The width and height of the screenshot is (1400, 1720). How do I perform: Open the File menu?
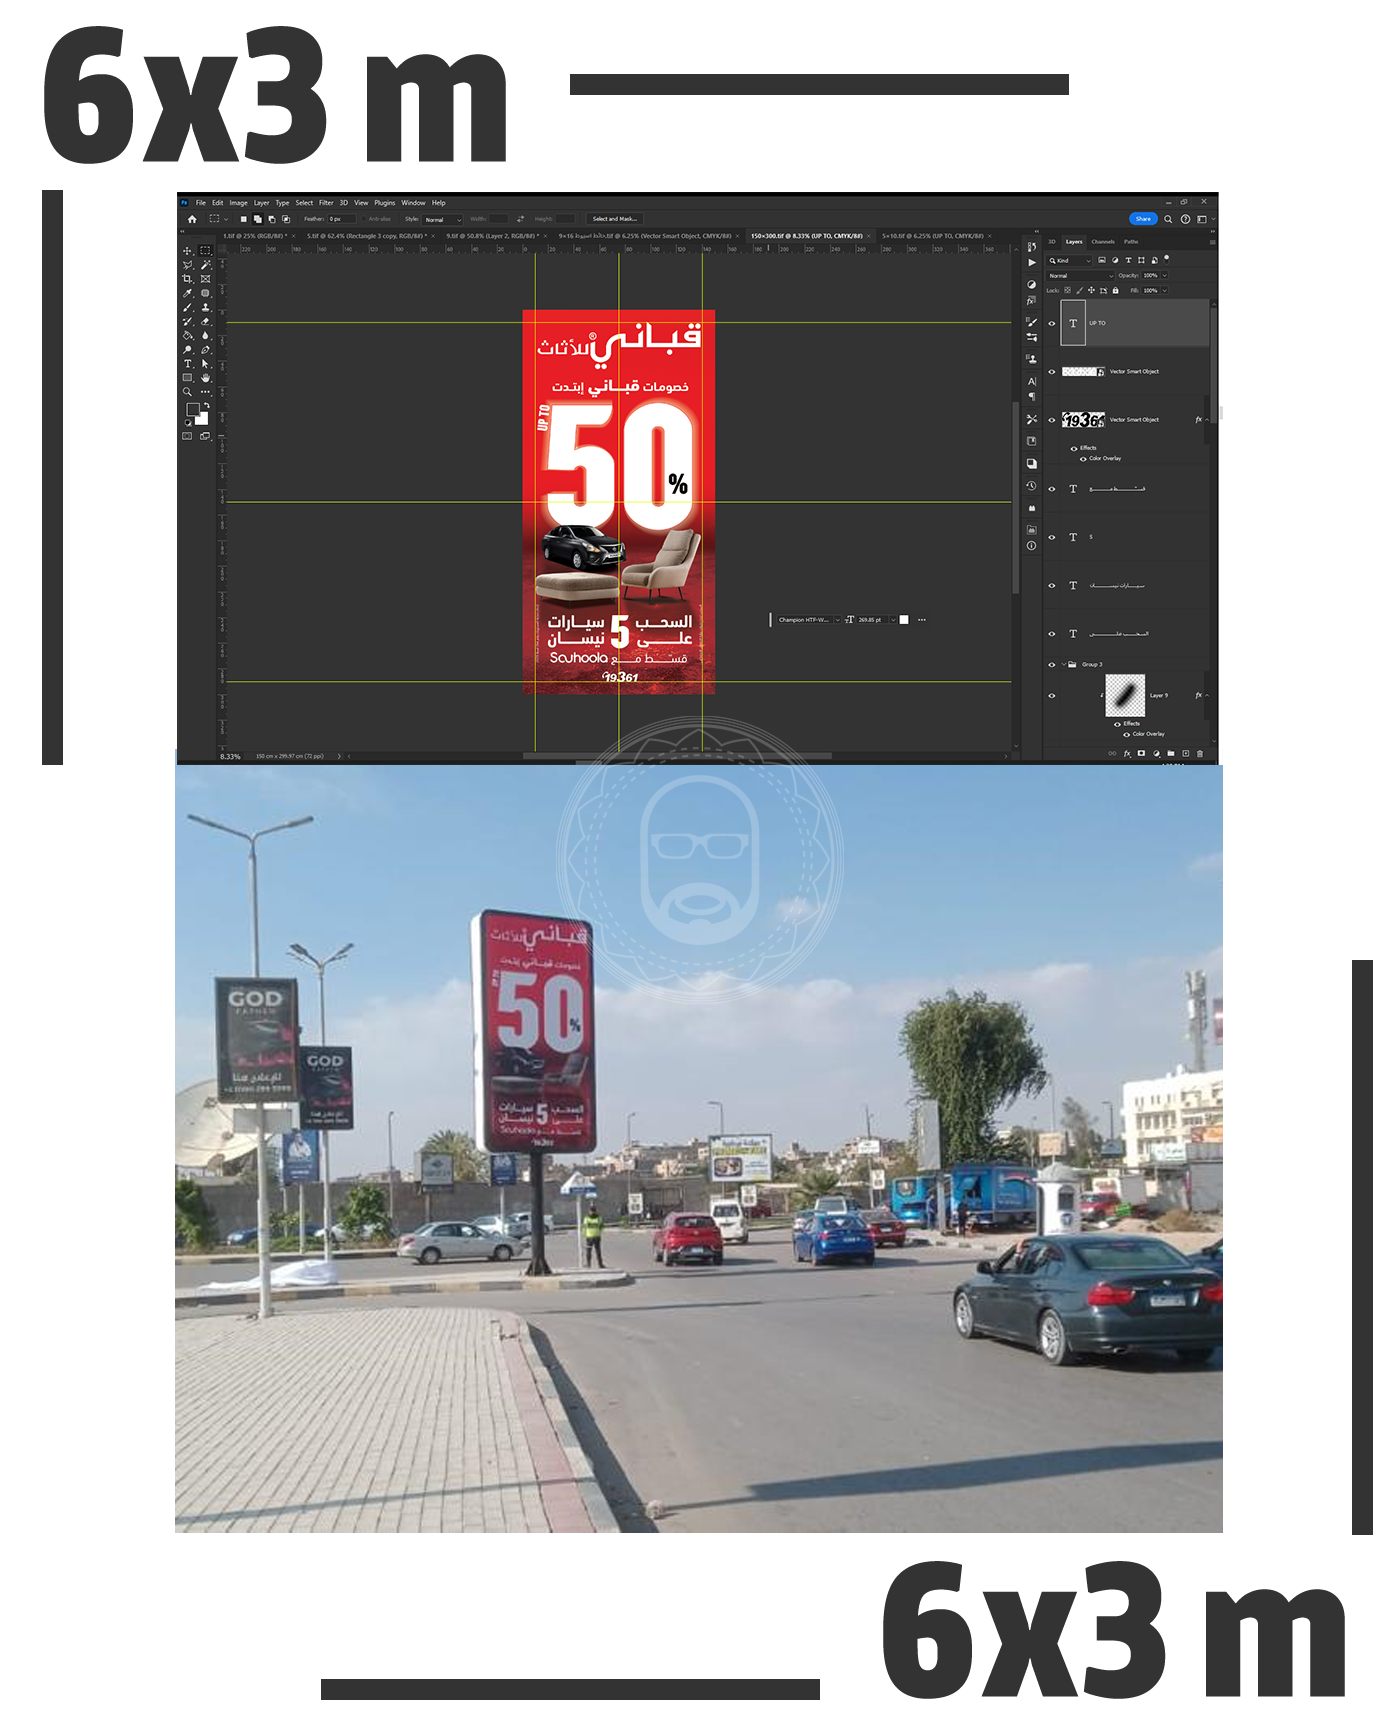coord(201,203)
